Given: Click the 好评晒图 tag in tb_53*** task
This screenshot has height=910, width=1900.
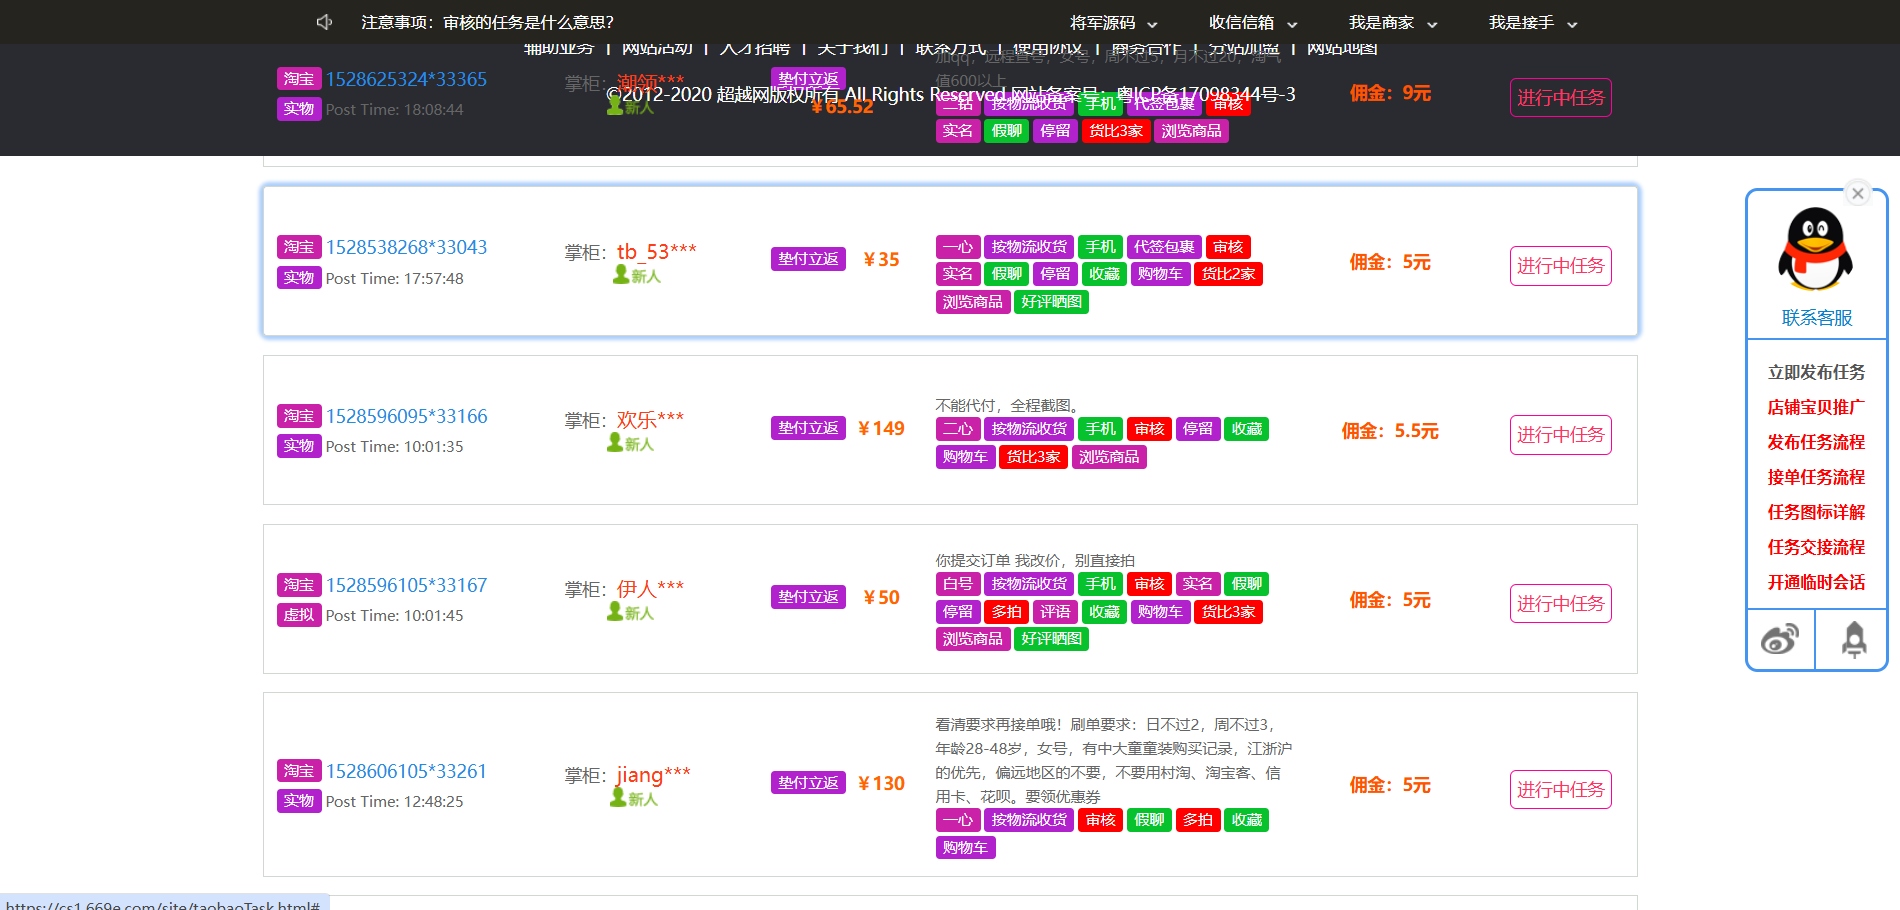Looking at the screenshot, I should pos(1051,302).
